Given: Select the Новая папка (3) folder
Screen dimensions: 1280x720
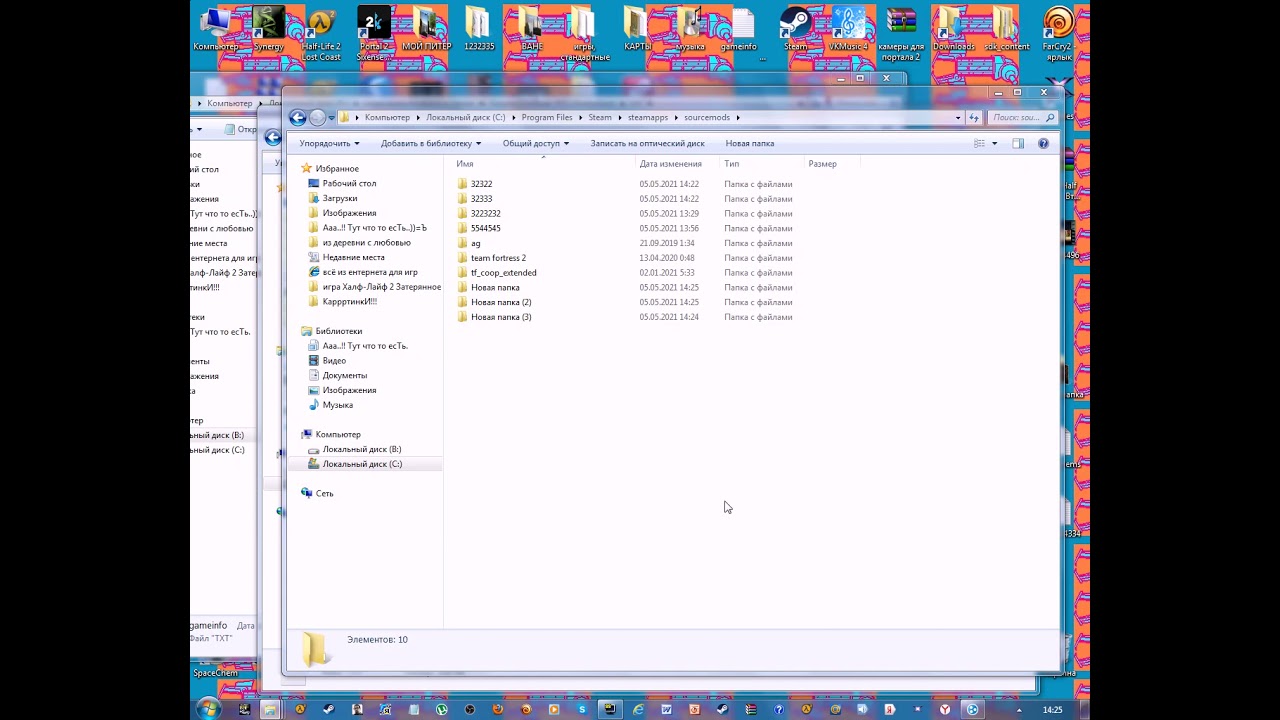Looking at the screenshot, I should click(500, 317).
